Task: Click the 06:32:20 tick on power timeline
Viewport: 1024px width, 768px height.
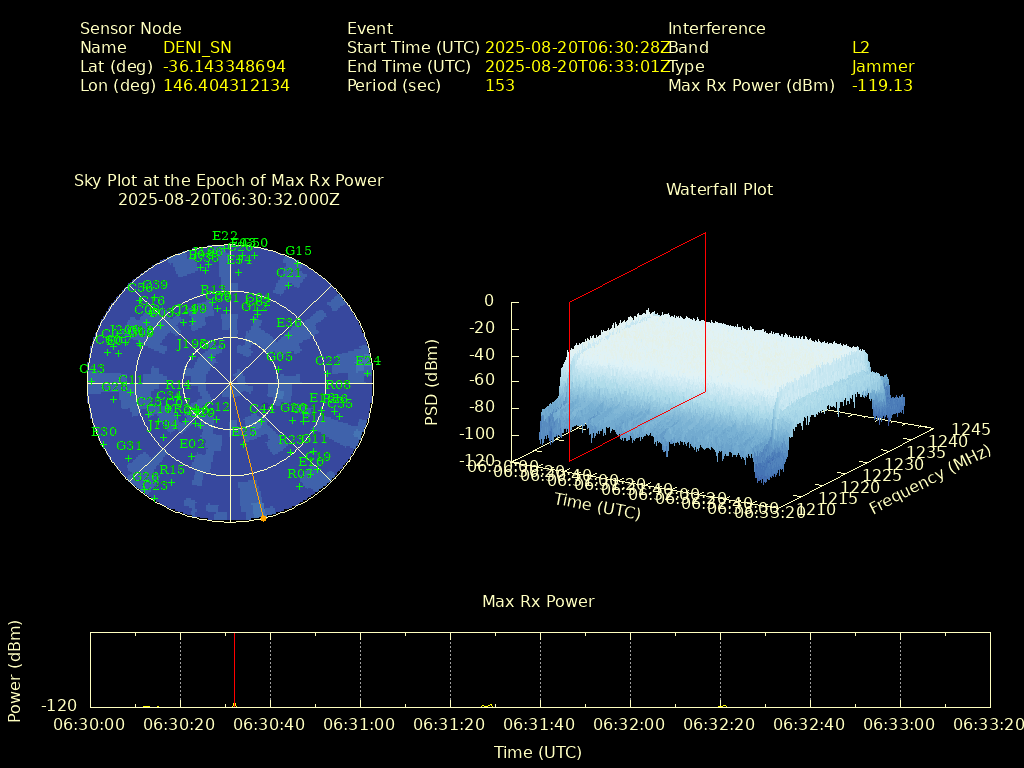Action: 721,724
